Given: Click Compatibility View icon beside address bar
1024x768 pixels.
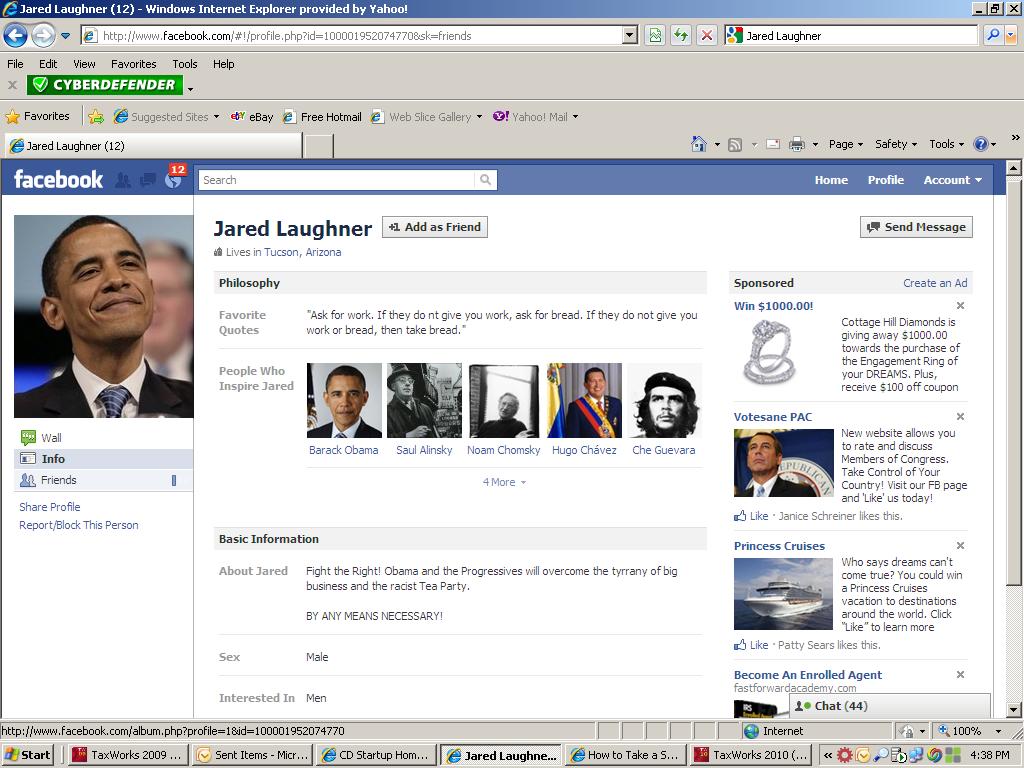Looking at the screenshot, I should click(x=654, y=35).
